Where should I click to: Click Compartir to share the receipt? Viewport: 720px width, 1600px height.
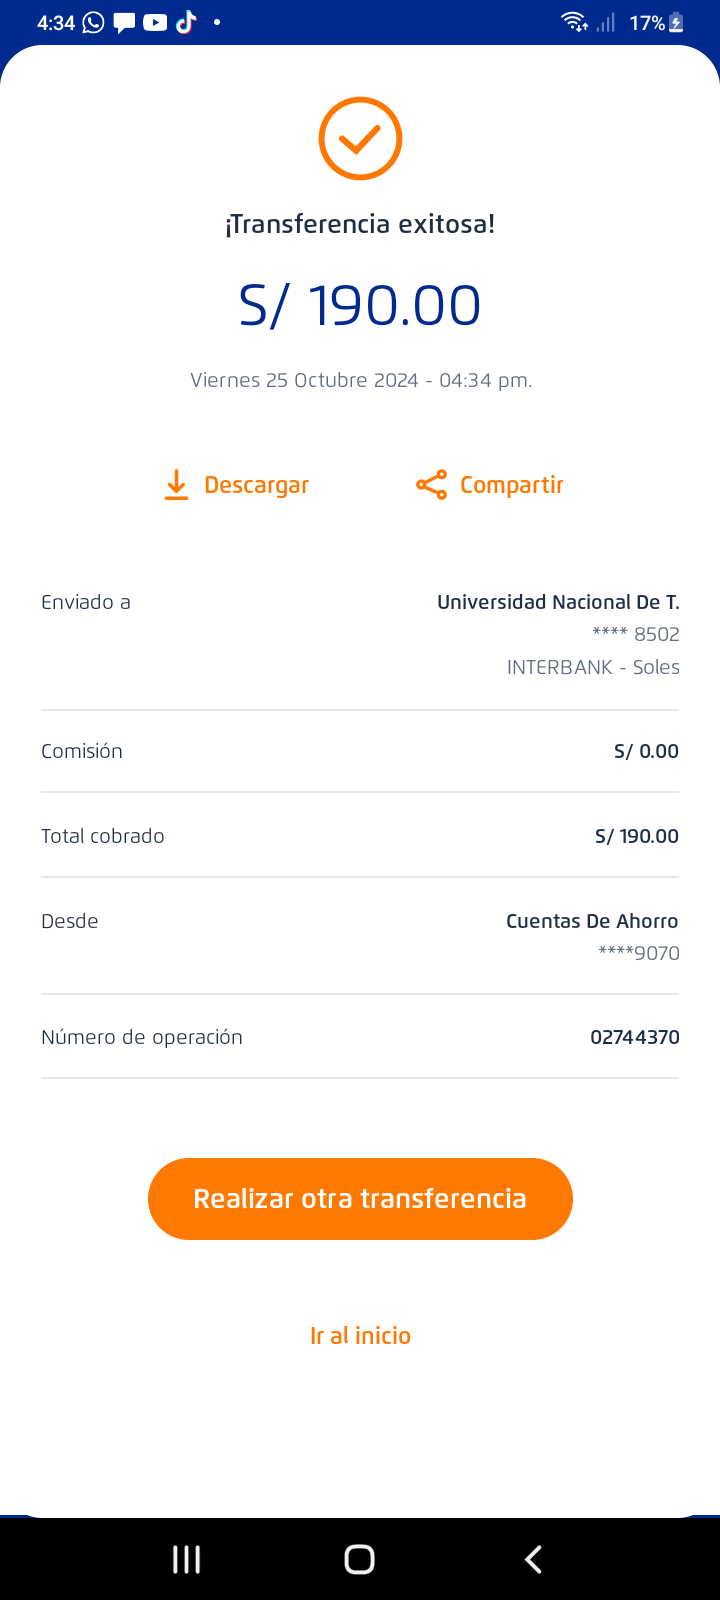click(x=511, y=485)
